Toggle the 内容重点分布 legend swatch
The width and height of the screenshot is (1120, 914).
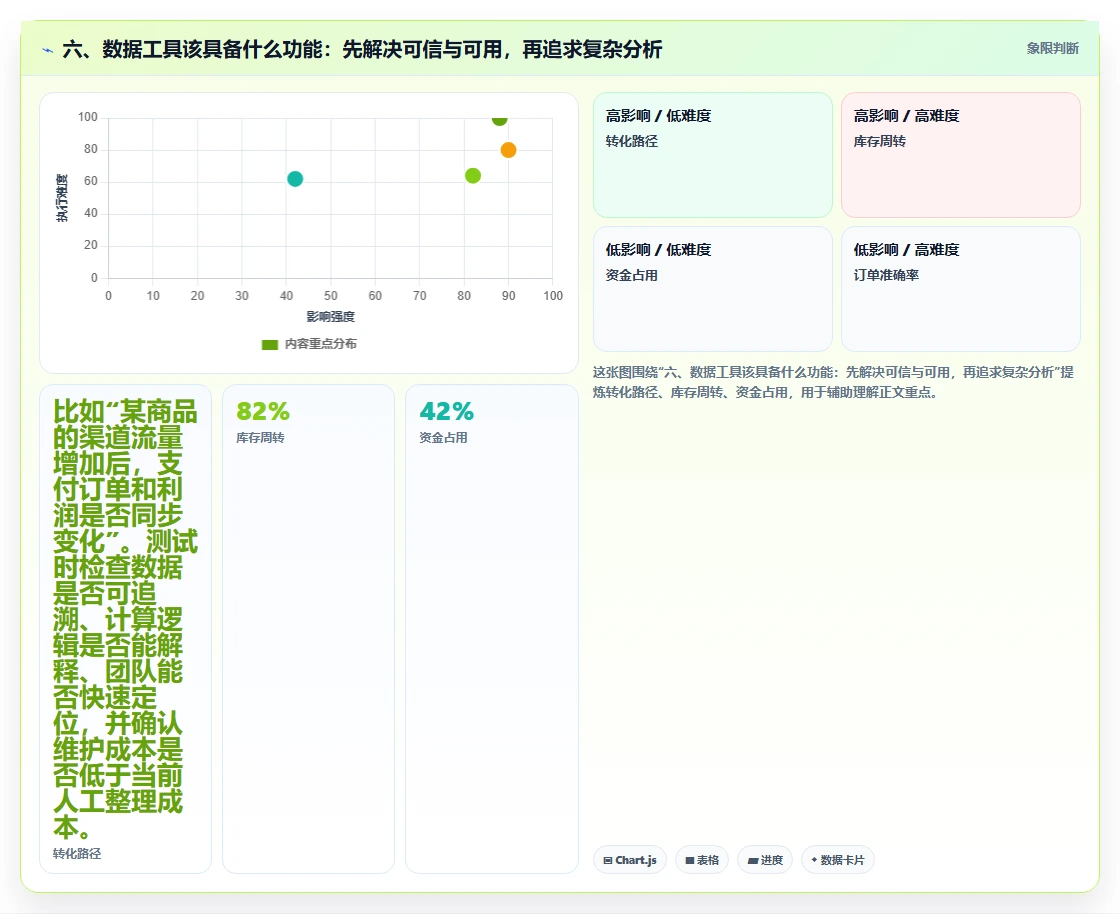[269, 344]
